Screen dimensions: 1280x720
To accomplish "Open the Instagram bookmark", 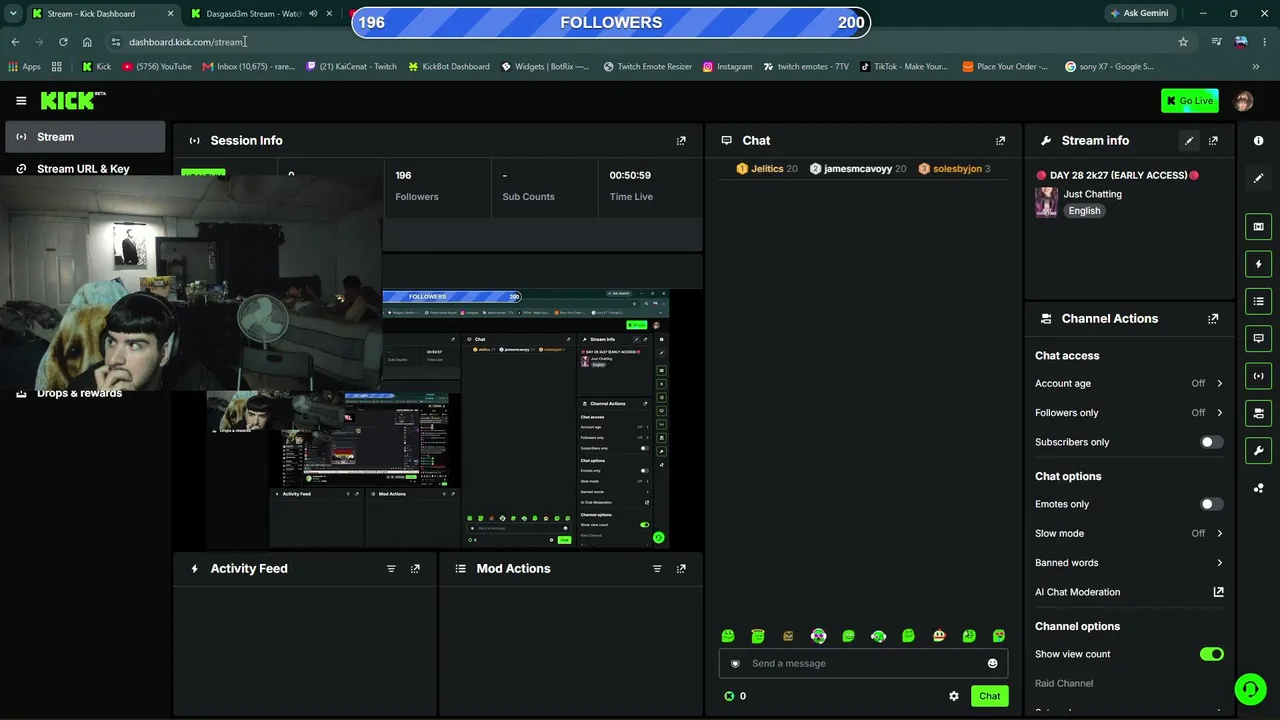I will tap(727, 67).
